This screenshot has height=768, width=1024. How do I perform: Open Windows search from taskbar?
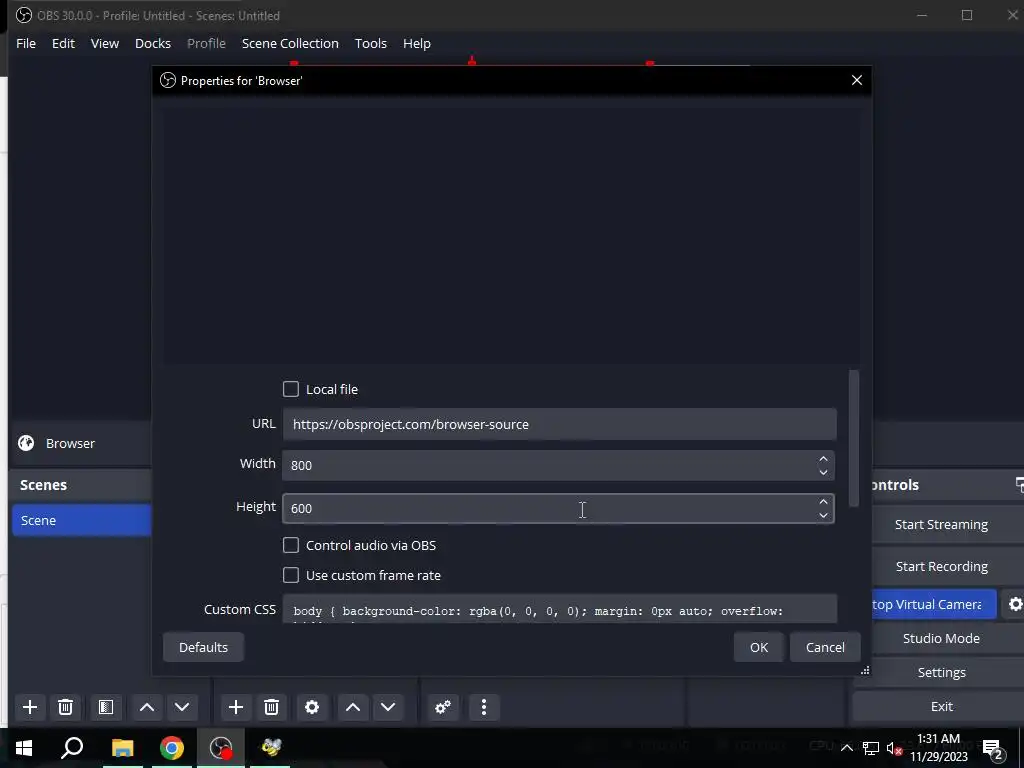tap(72, 748)
